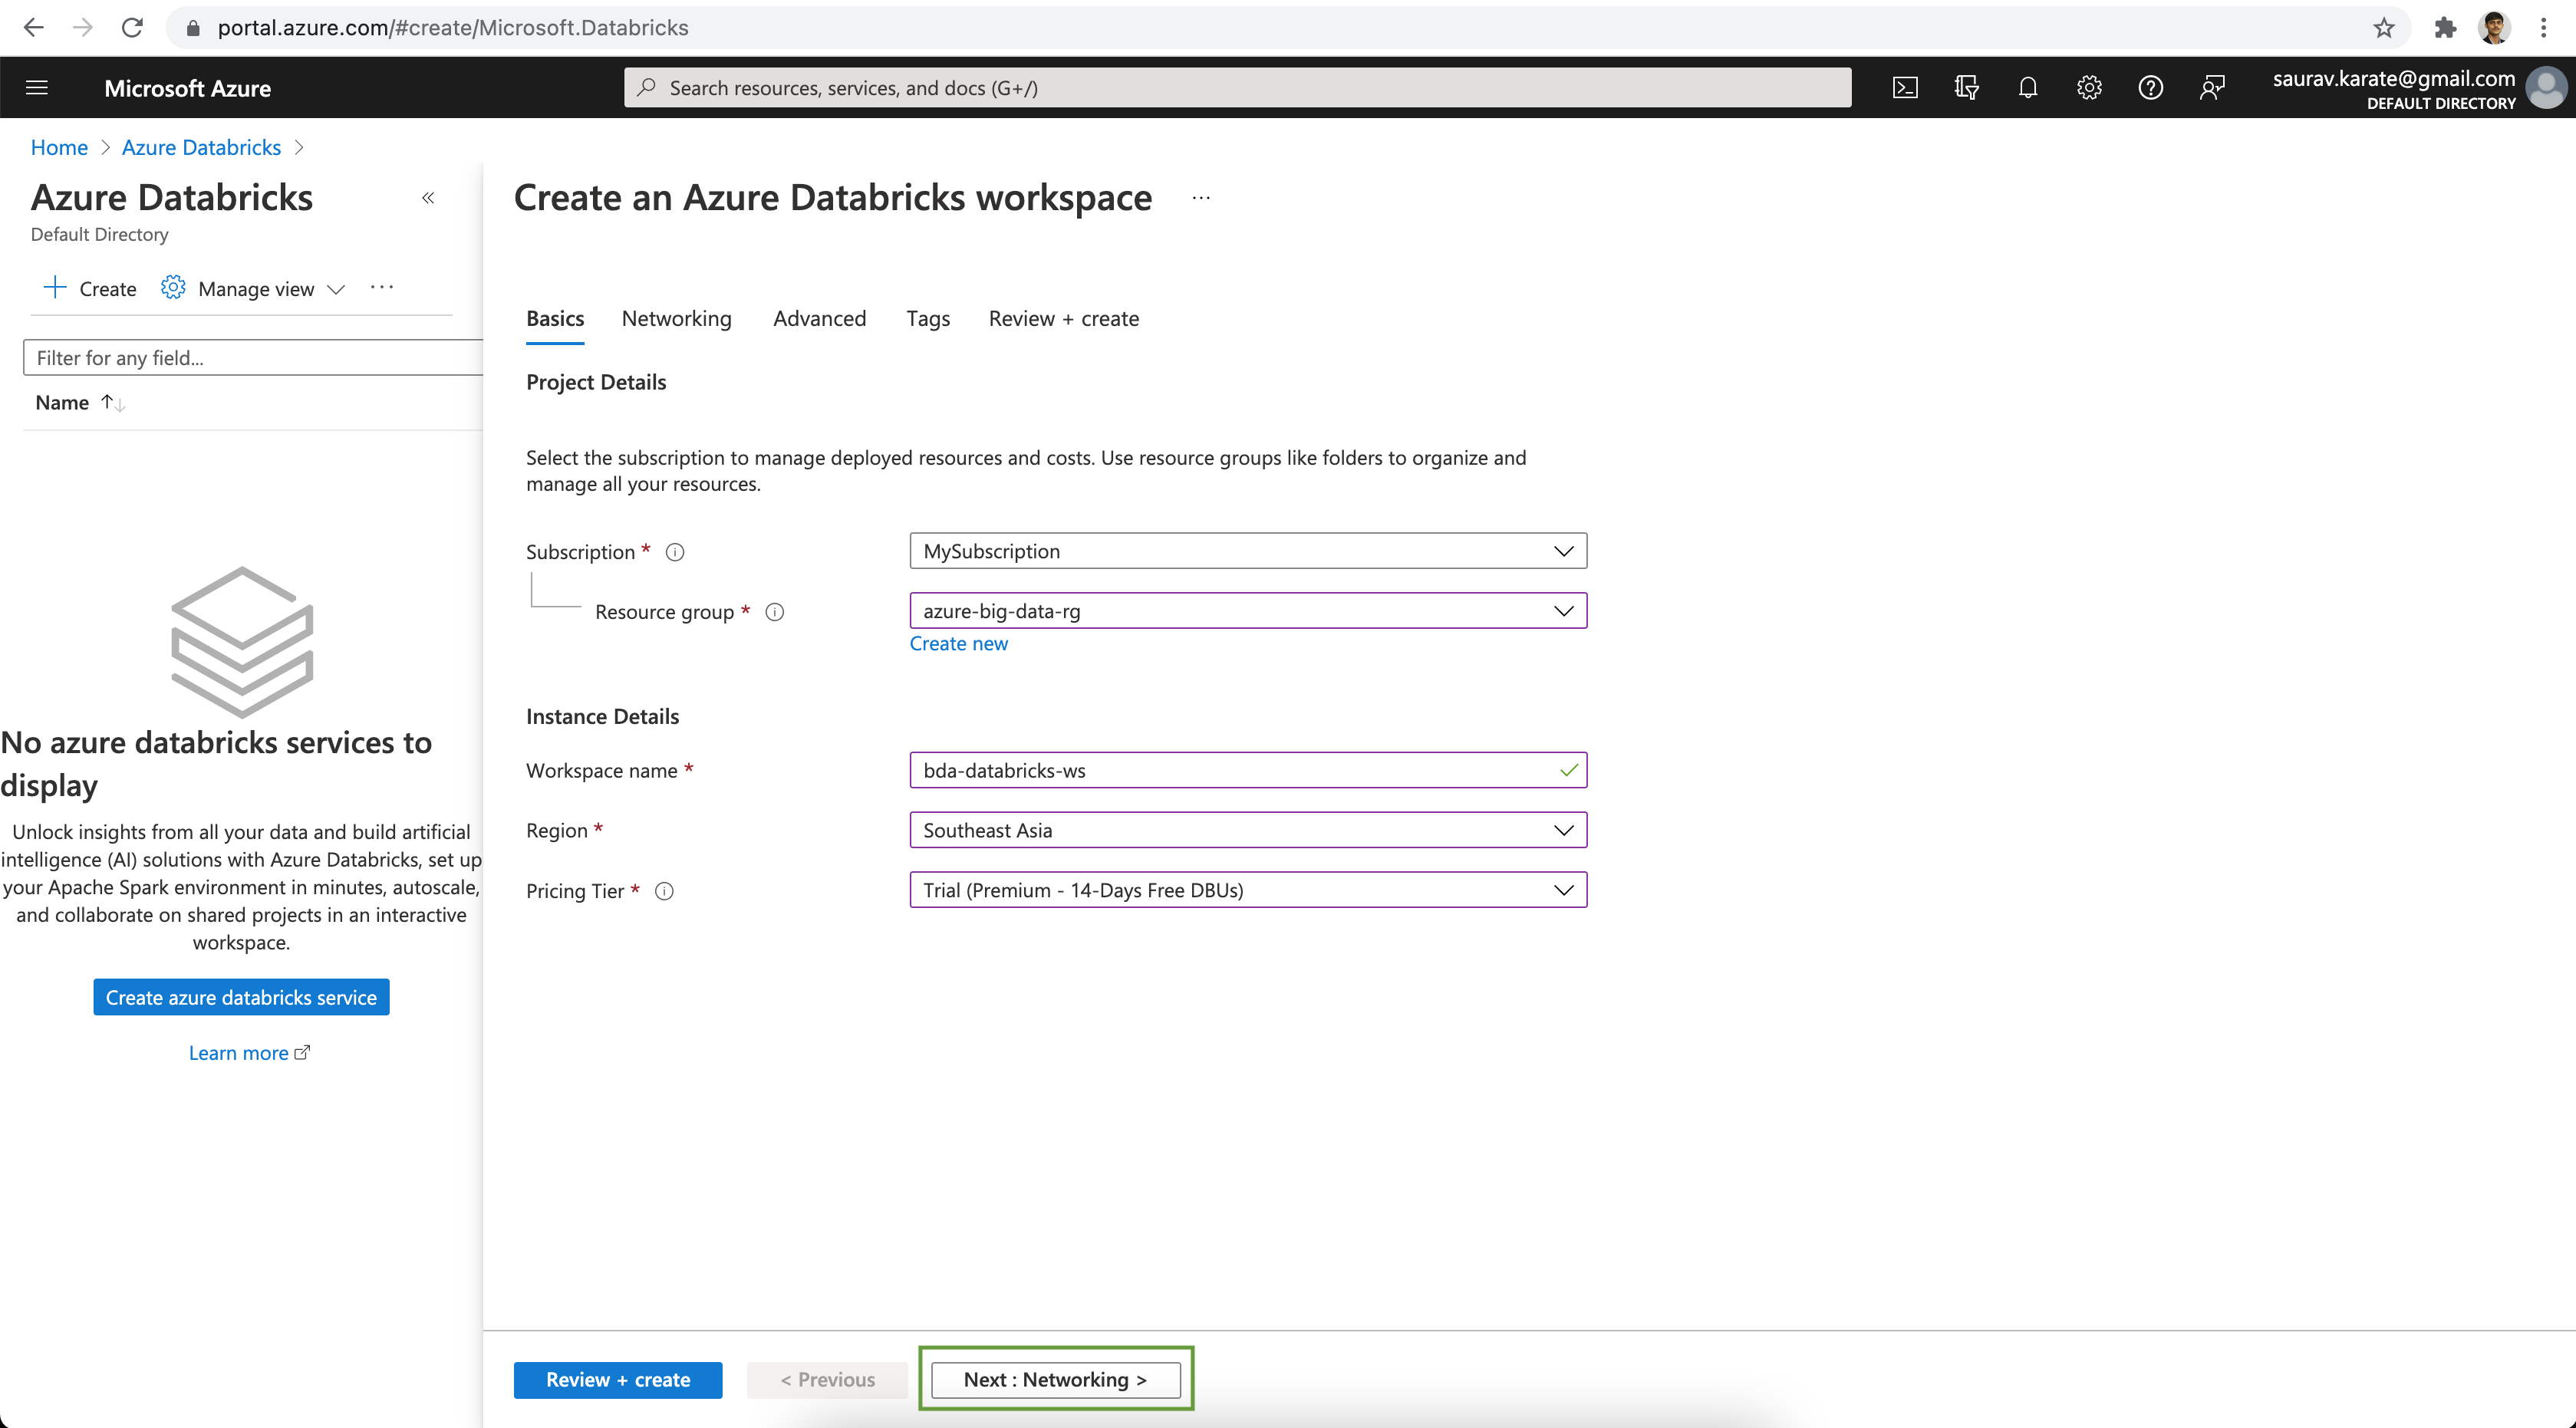Click the plus Create icon
Image resolution: width=2576 pixels, height=1428 pixels.
[x=55, y=288]
